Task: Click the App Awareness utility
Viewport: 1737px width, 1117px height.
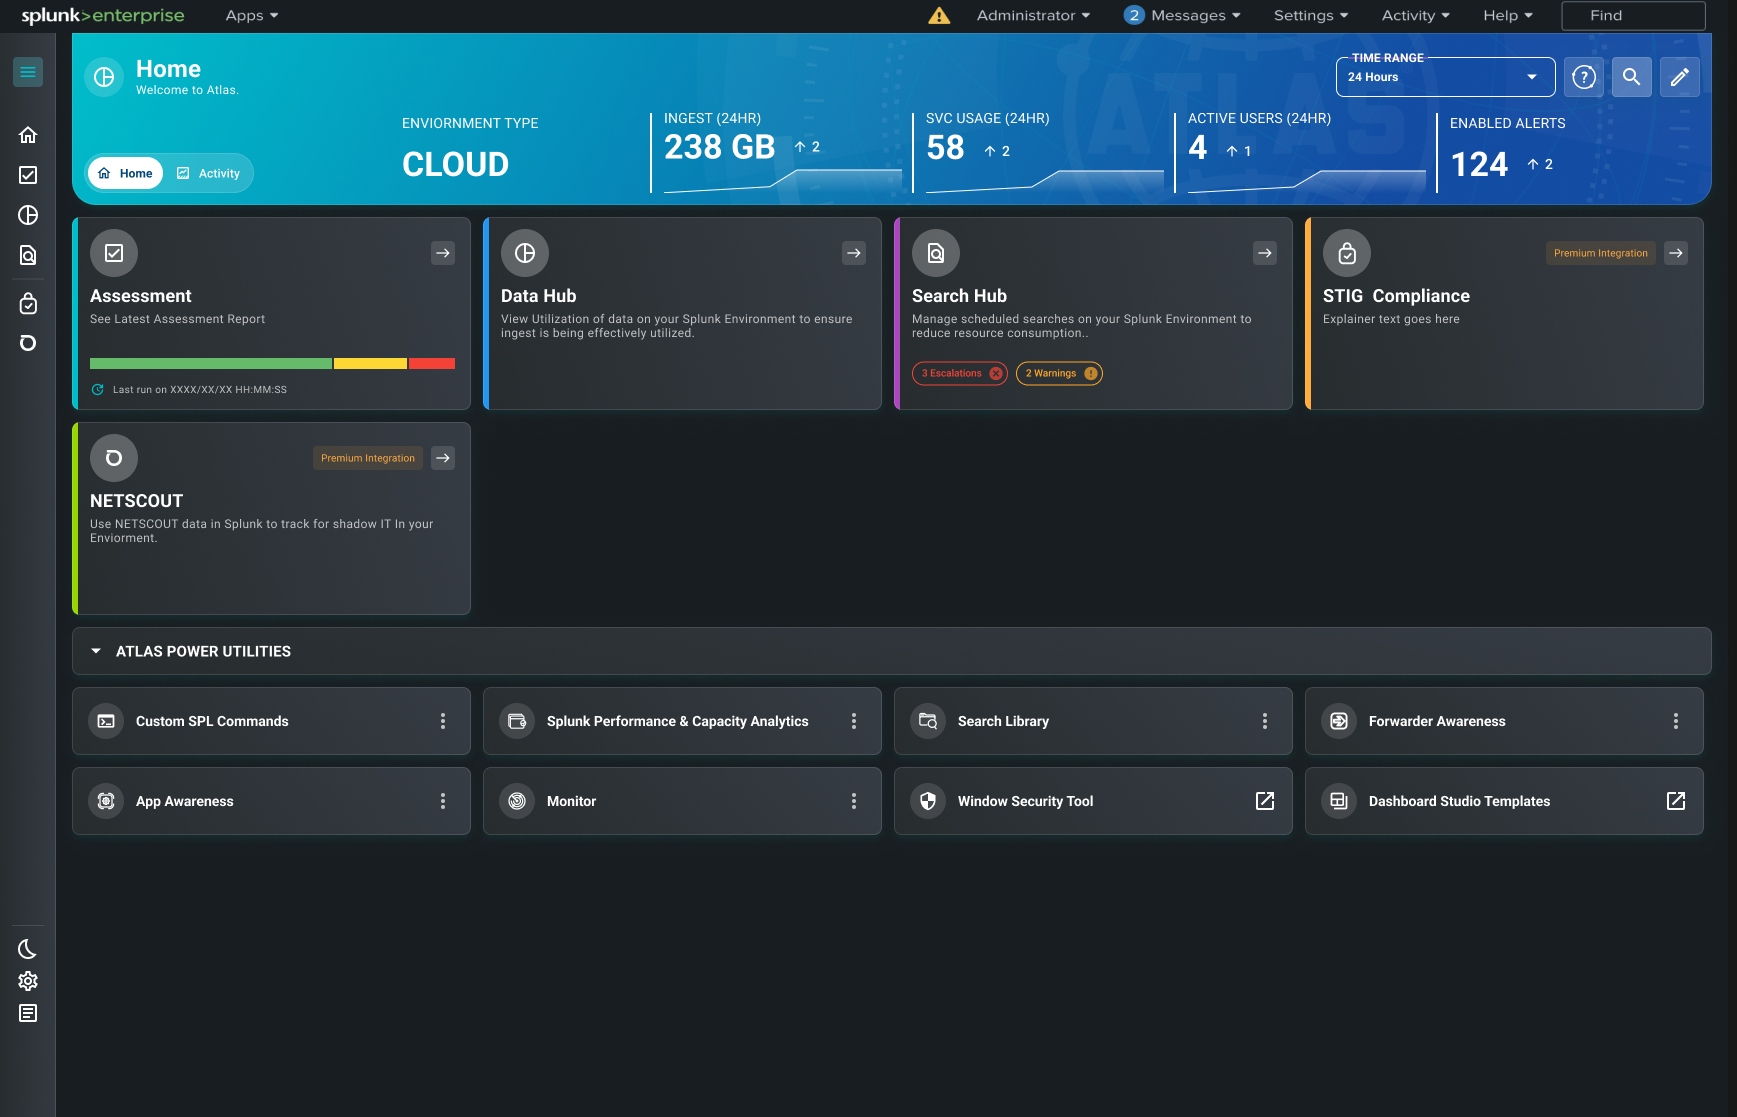Action: (271, 801)
